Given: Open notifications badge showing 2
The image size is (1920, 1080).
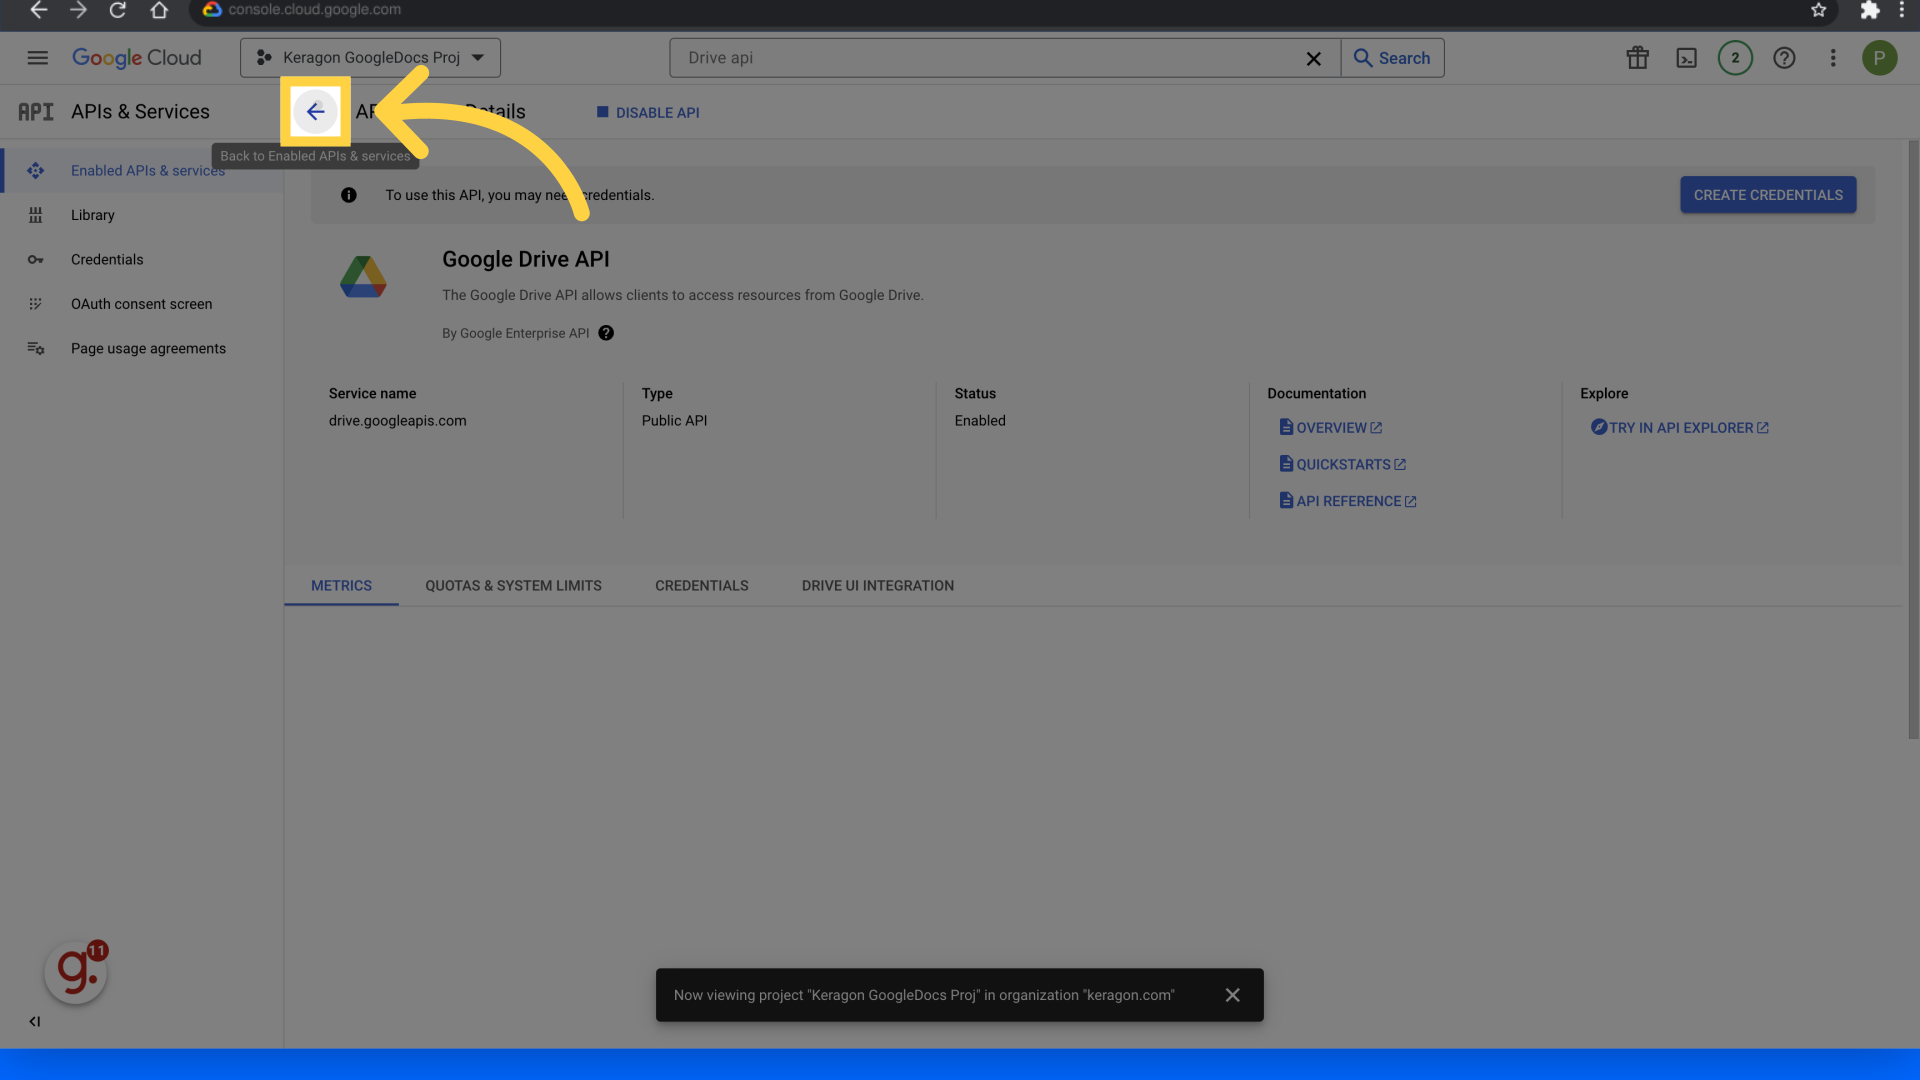Looking at the screenshot, I should pos(1736,58).
